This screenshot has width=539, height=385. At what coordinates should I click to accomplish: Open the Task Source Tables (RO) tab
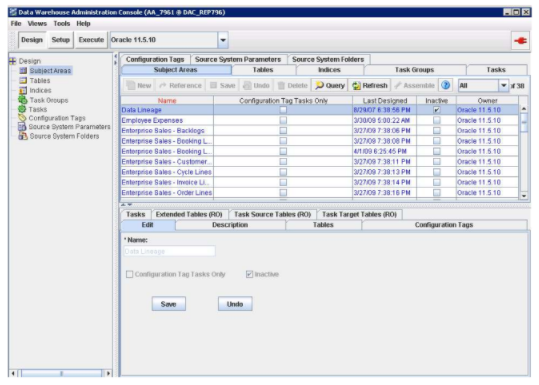[272, 214]
